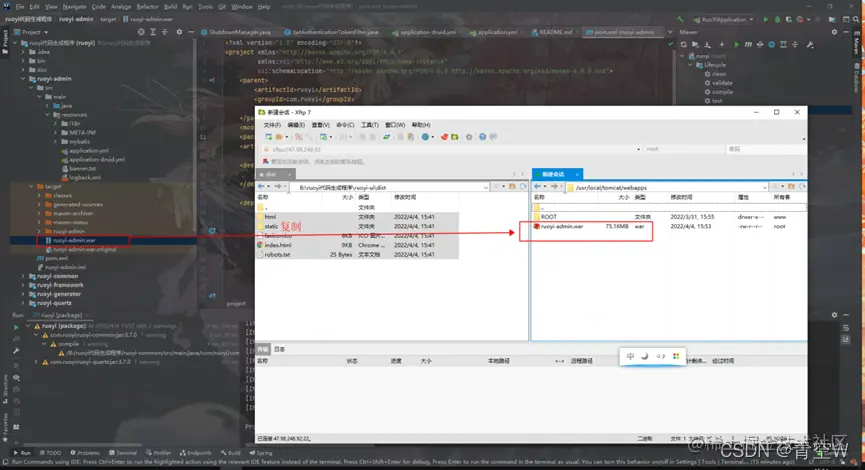Open Xftp 窗口(W) menu
The height and width of the screenshot is (470, 865).
[395, 125]
